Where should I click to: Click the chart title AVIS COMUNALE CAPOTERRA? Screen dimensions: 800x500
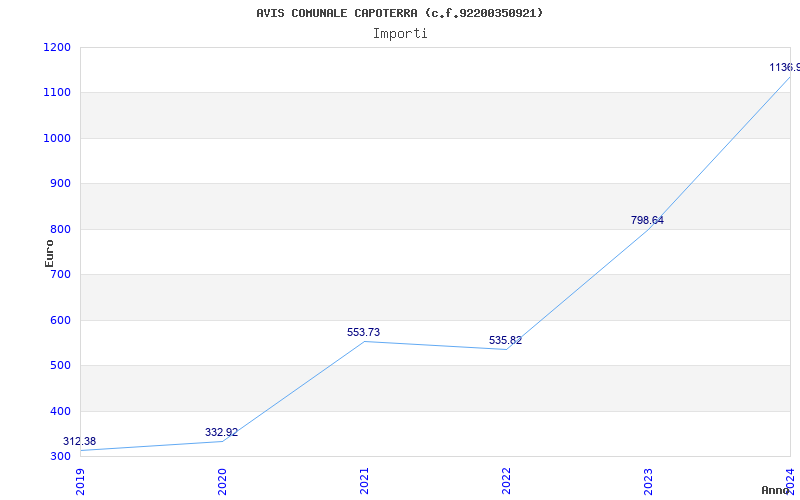[399, 13]
